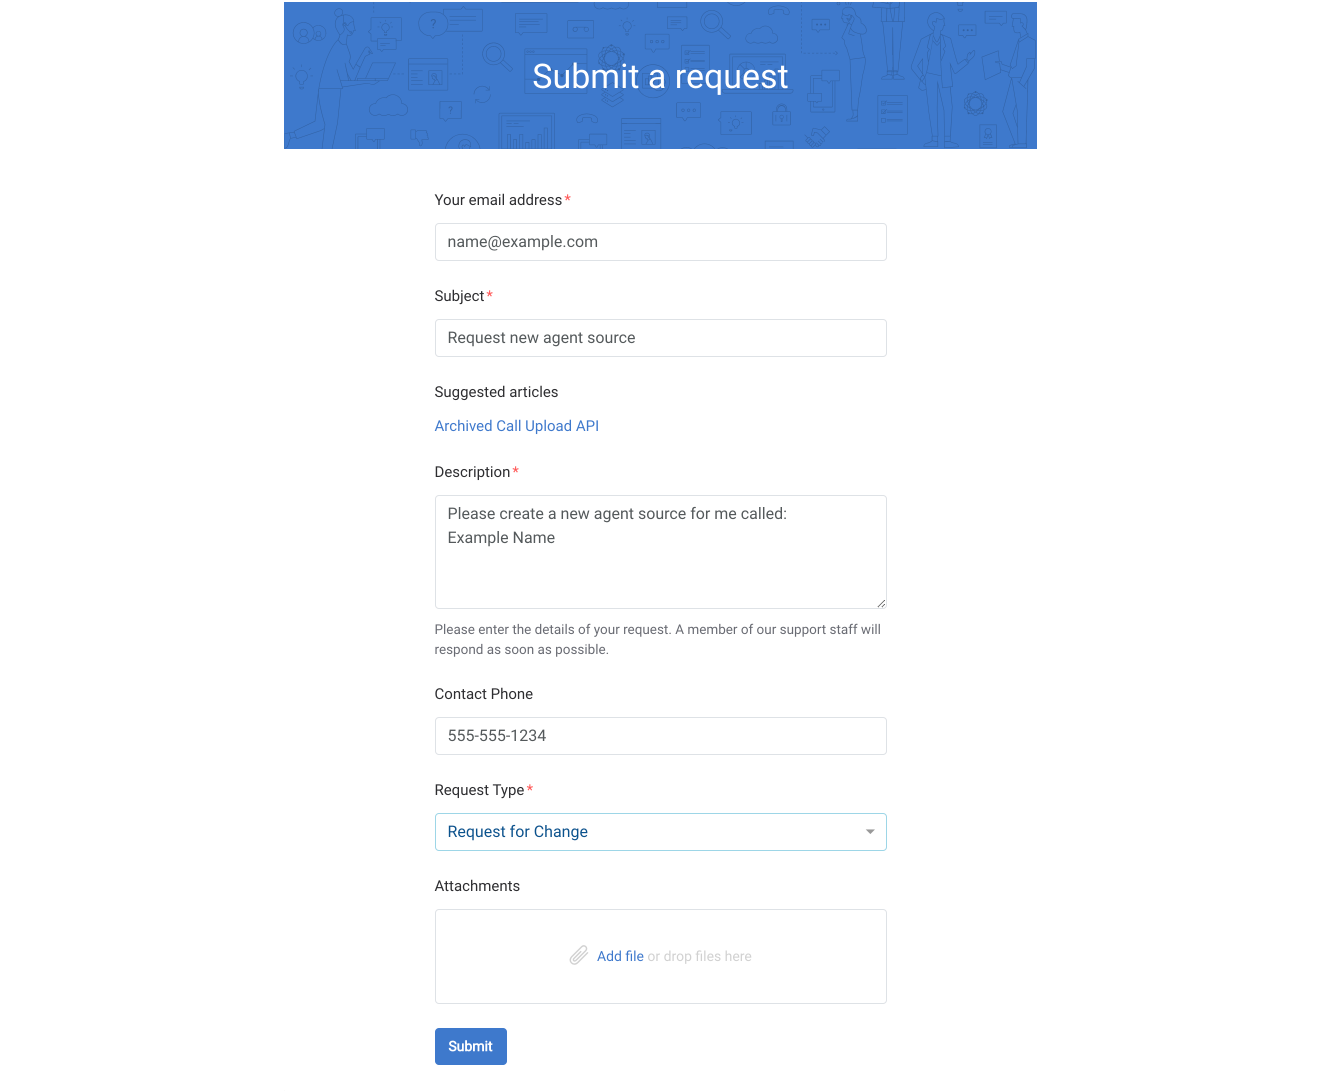
Task: Select the Contact Phone field
Action: (660, 735)
